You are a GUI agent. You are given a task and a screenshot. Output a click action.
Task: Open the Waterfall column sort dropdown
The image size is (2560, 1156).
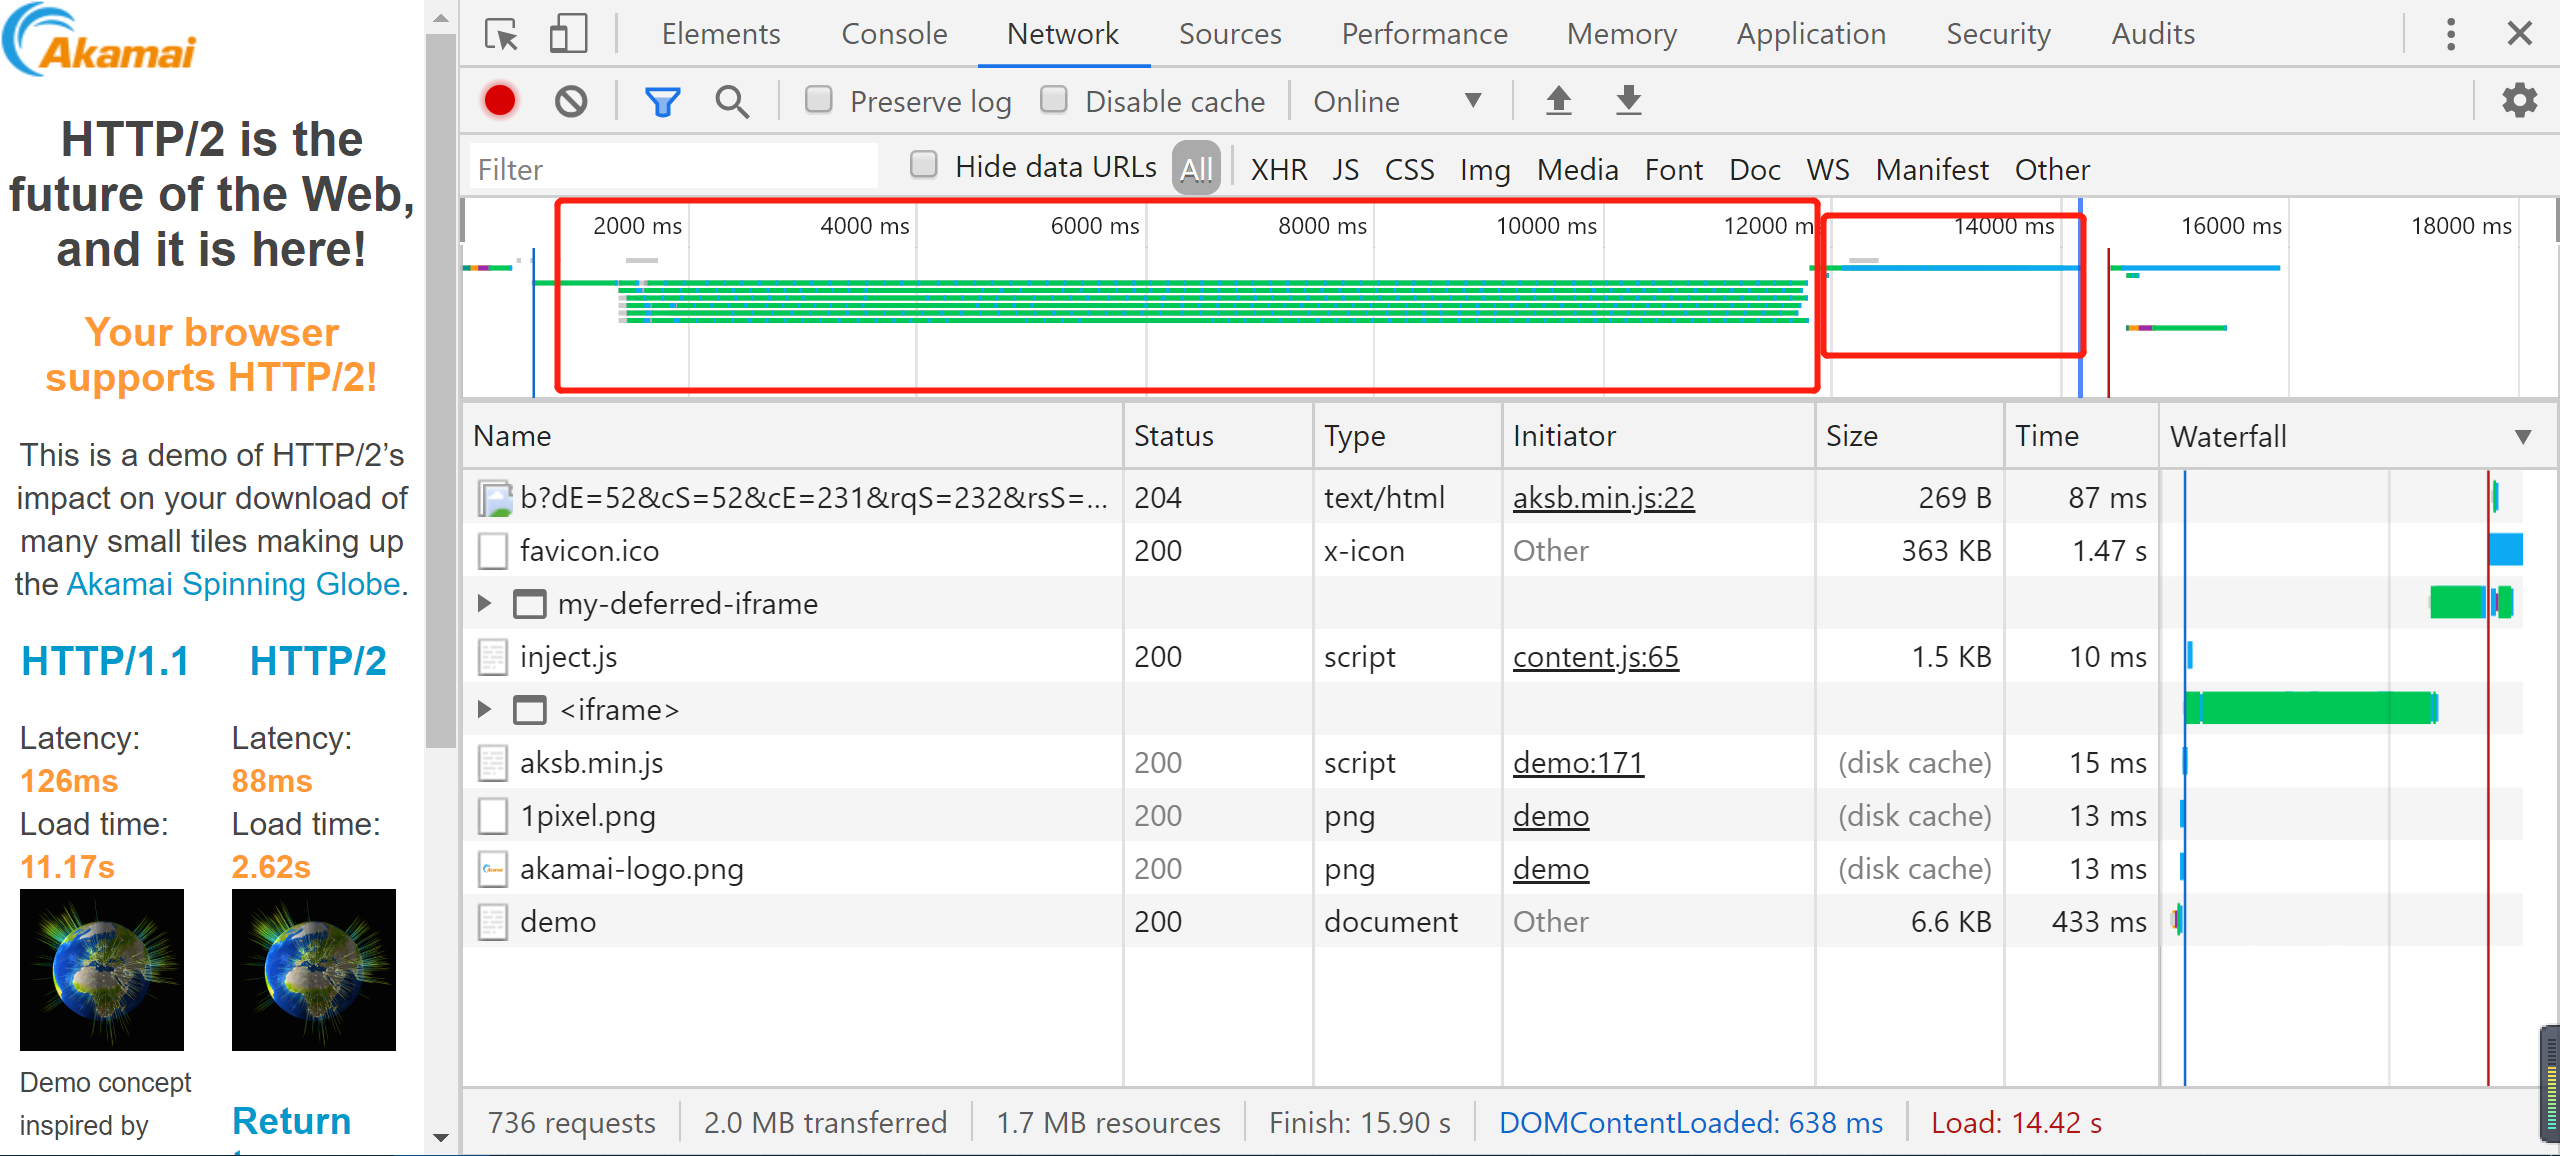(x=2523, y=437)
